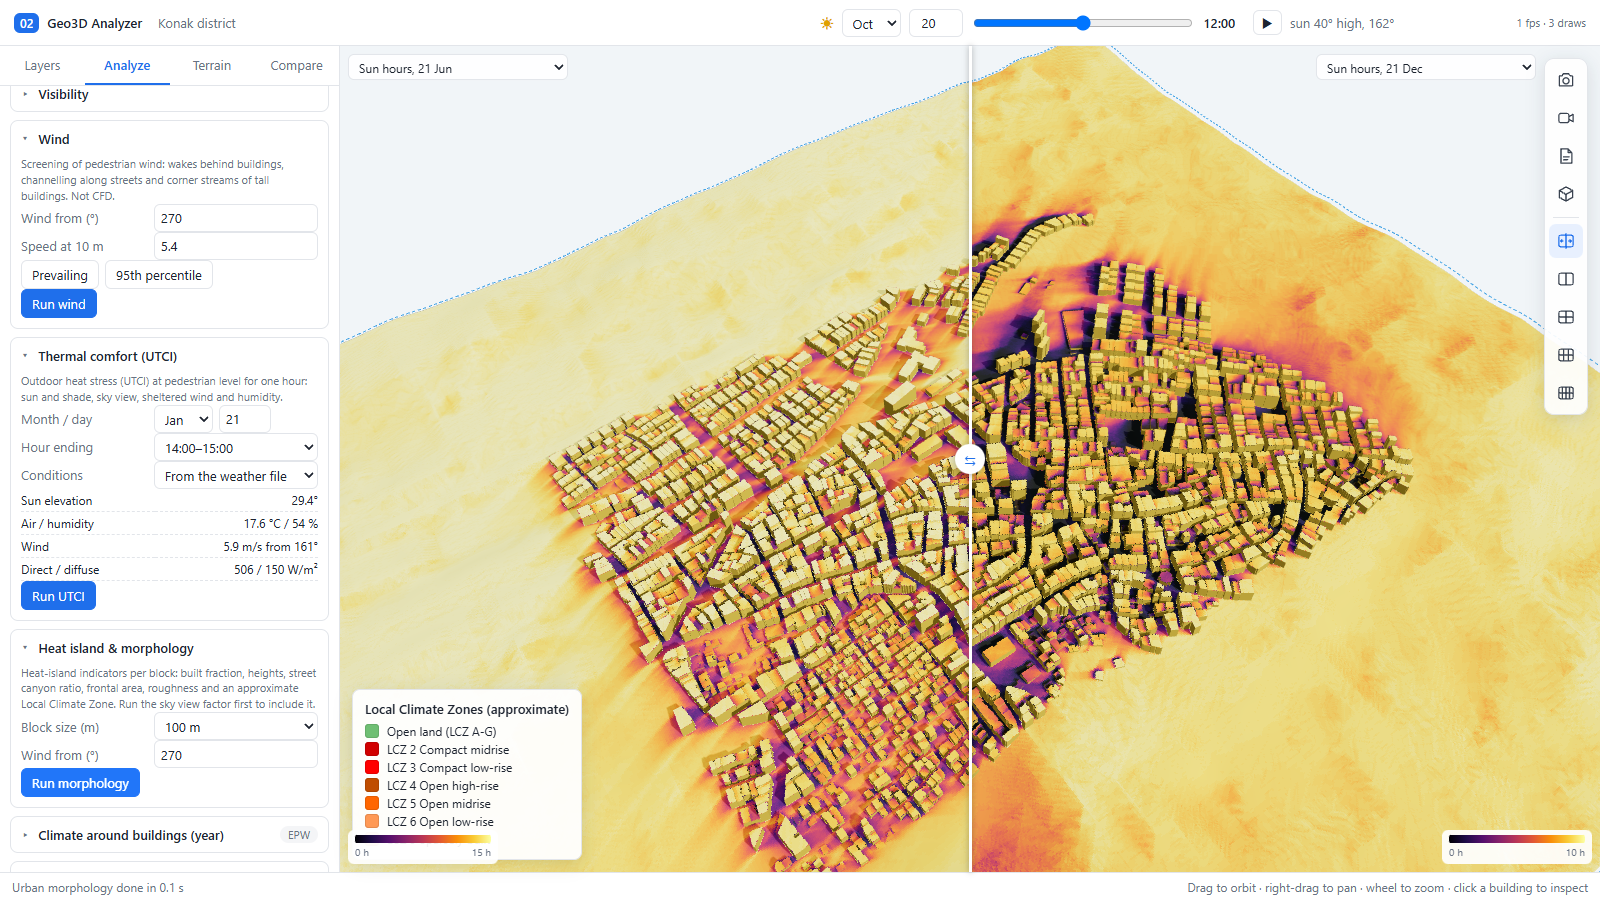Open the Conditions From the weather file dropdown
1600x900 pixels.
pos(236,476)
